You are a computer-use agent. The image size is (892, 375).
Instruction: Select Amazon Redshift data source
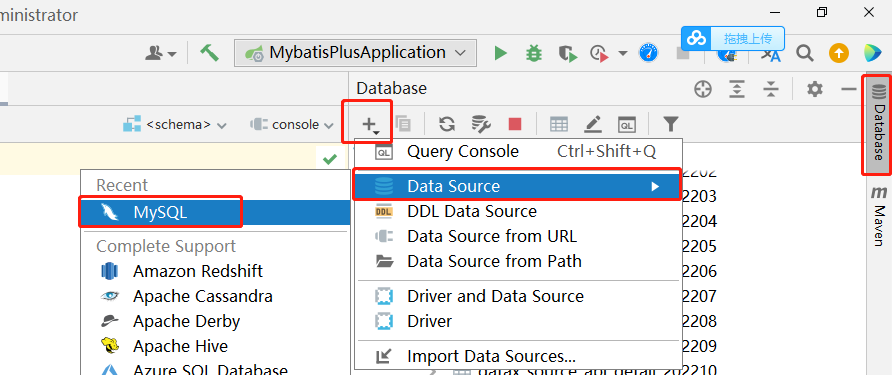point(216,271)
